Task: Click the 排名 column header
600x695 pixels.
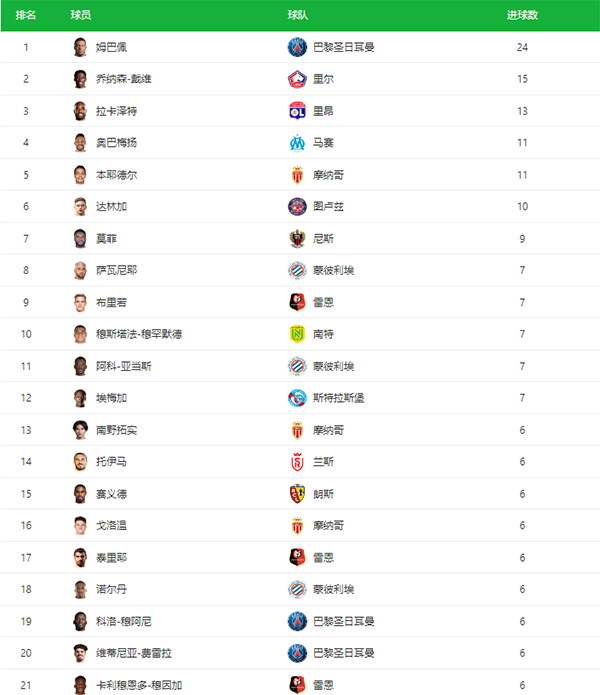Action: (26, 15)
